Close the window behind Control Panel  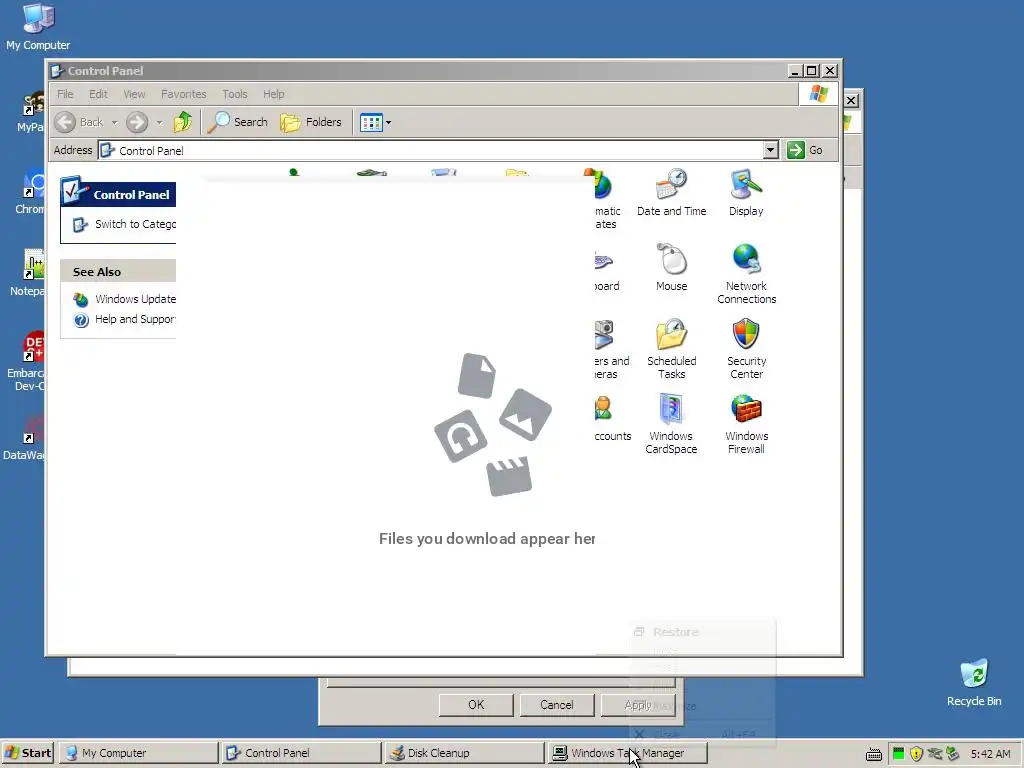pos(851,101)
